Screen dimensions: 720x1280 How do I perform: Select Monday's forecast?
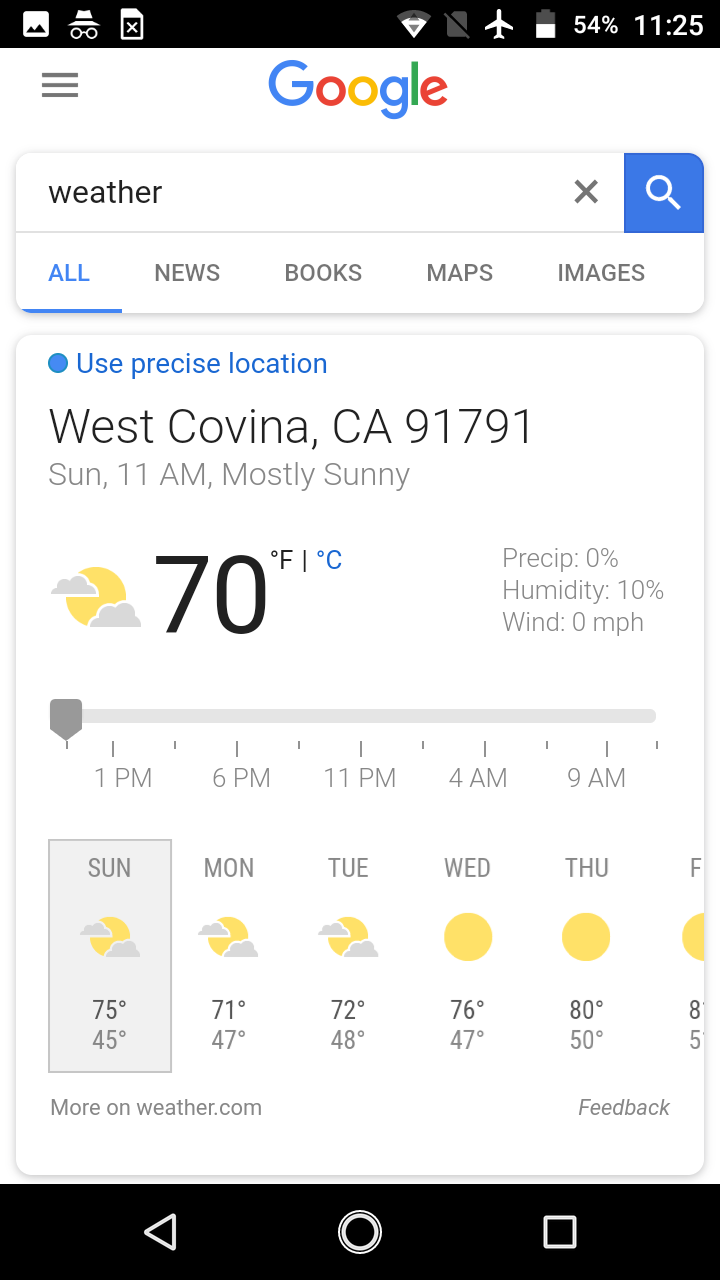click(229, 955)
